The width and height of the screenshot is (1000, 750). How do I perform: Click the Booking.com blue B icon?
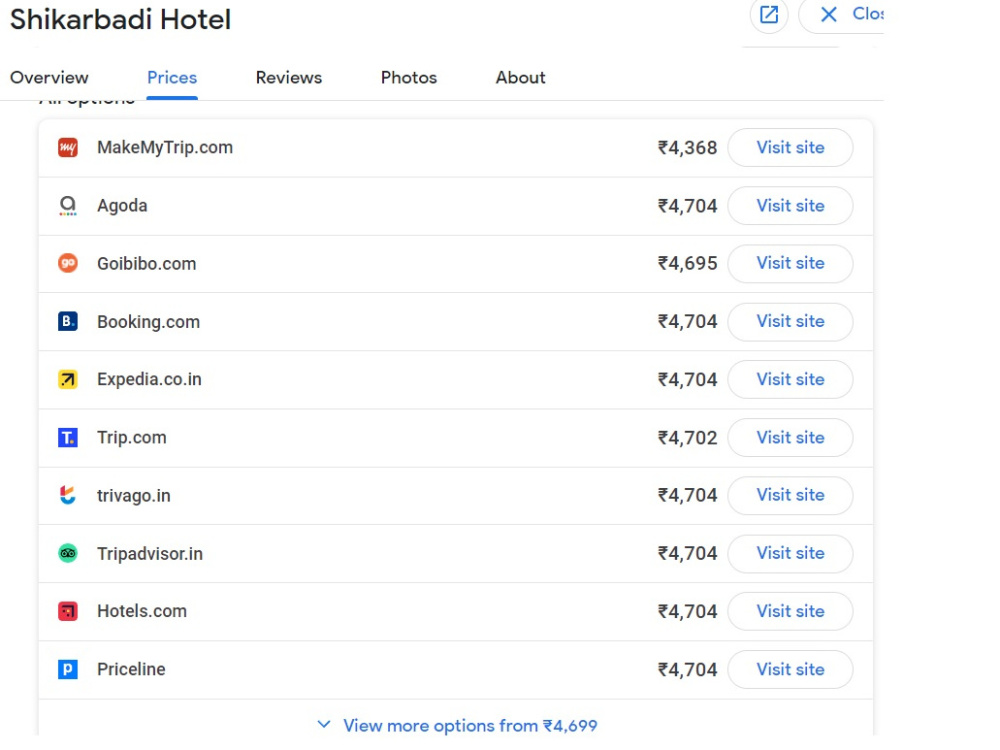68,321
